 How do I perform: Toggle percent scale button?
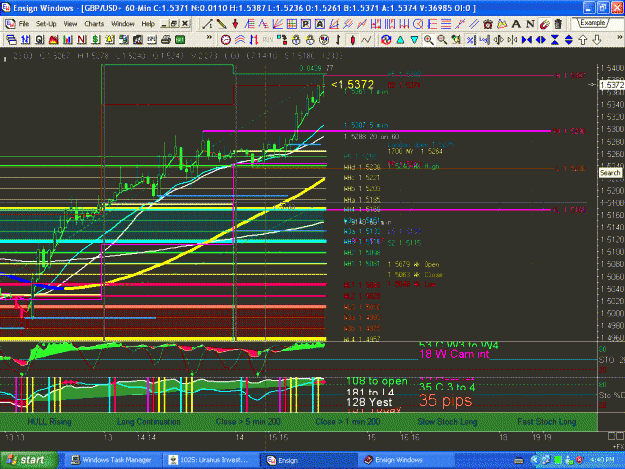point(471,40)
